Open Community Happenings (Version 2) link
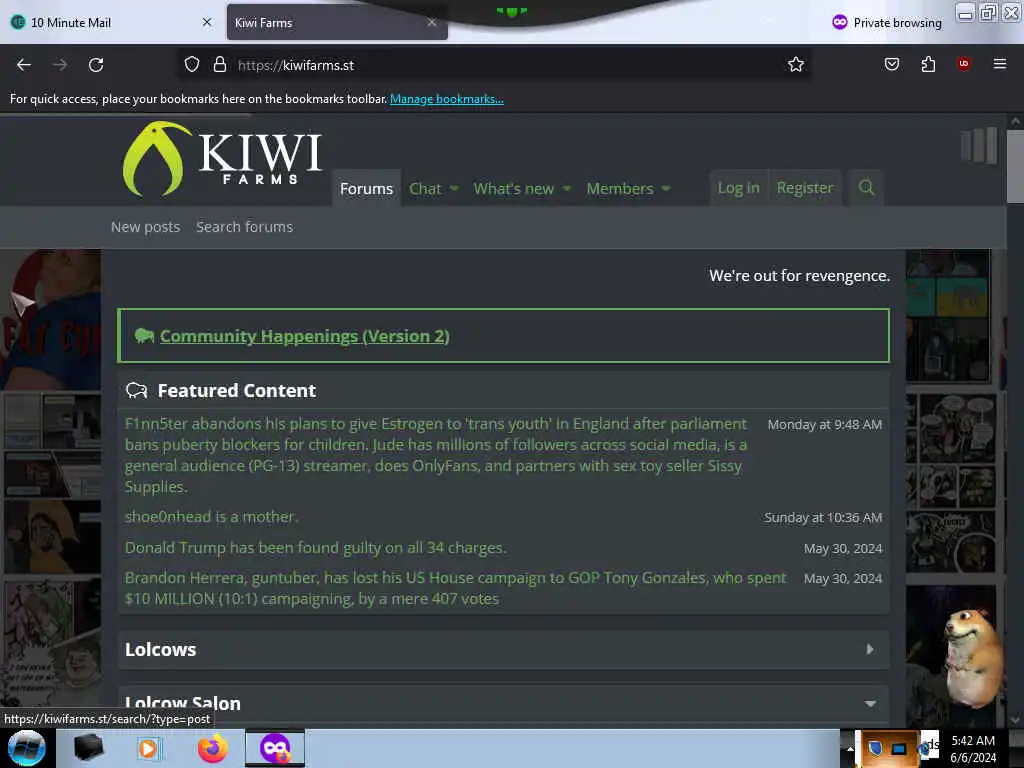The image size is (1024, 768). (x=304, y=336)
